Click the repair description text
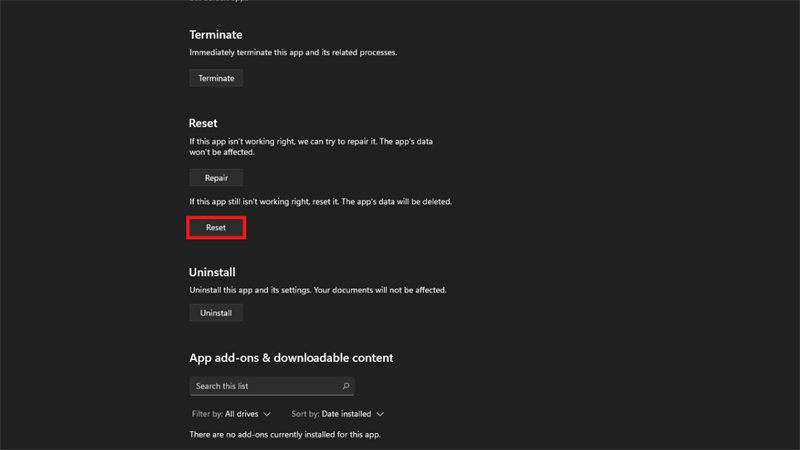This screenshot has width=800, height=450. pos(311,147)
